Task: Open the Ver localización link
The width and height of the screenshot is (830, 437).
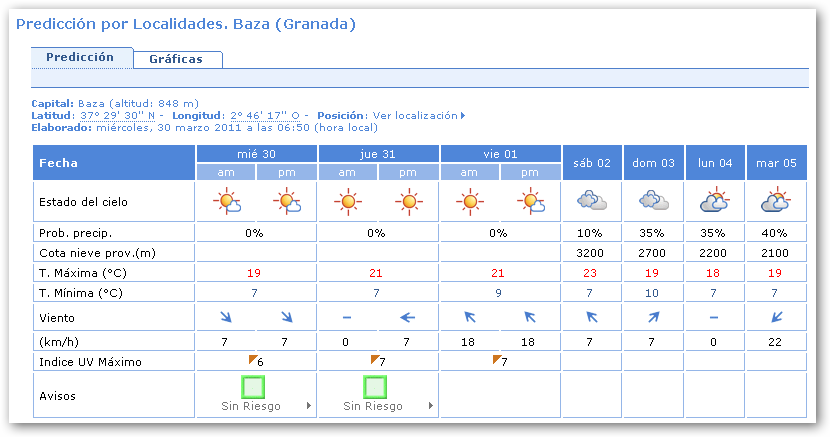Action: [418, 116]
